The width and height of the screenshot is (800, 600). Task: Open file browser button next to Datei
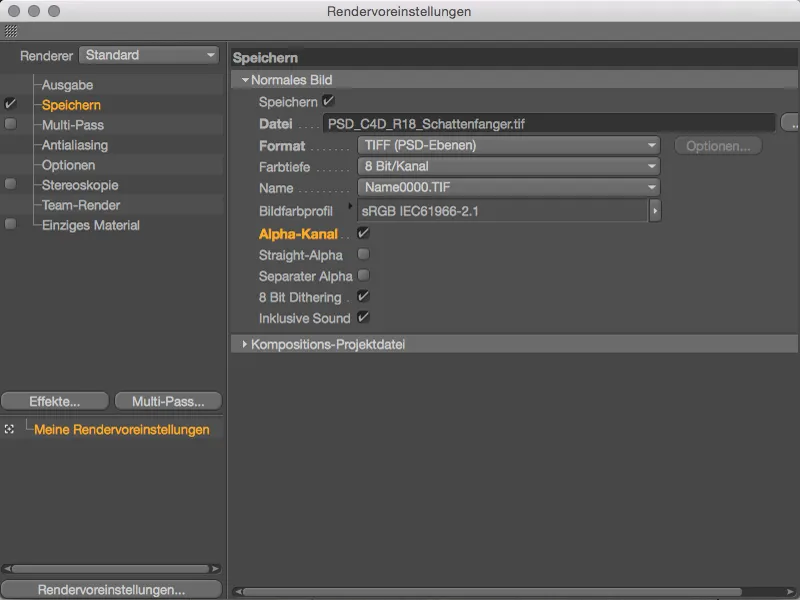click(790, 123)
